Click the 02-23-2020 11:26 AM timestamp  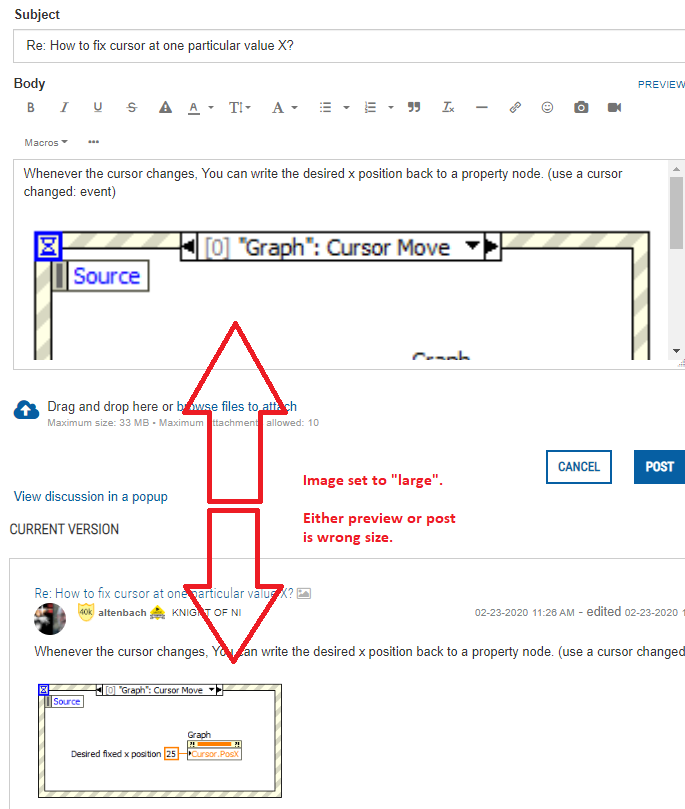(524, 612)
